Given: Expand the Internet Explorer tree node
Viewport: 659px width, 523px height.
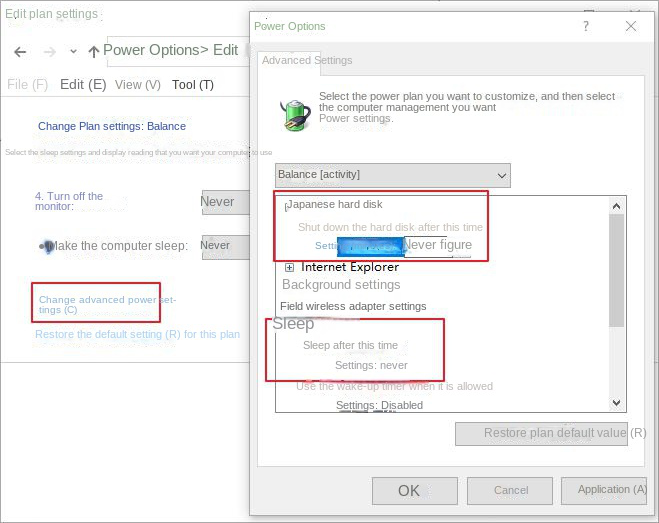Looking at the screenshot, I should click(x=290, y=267).
